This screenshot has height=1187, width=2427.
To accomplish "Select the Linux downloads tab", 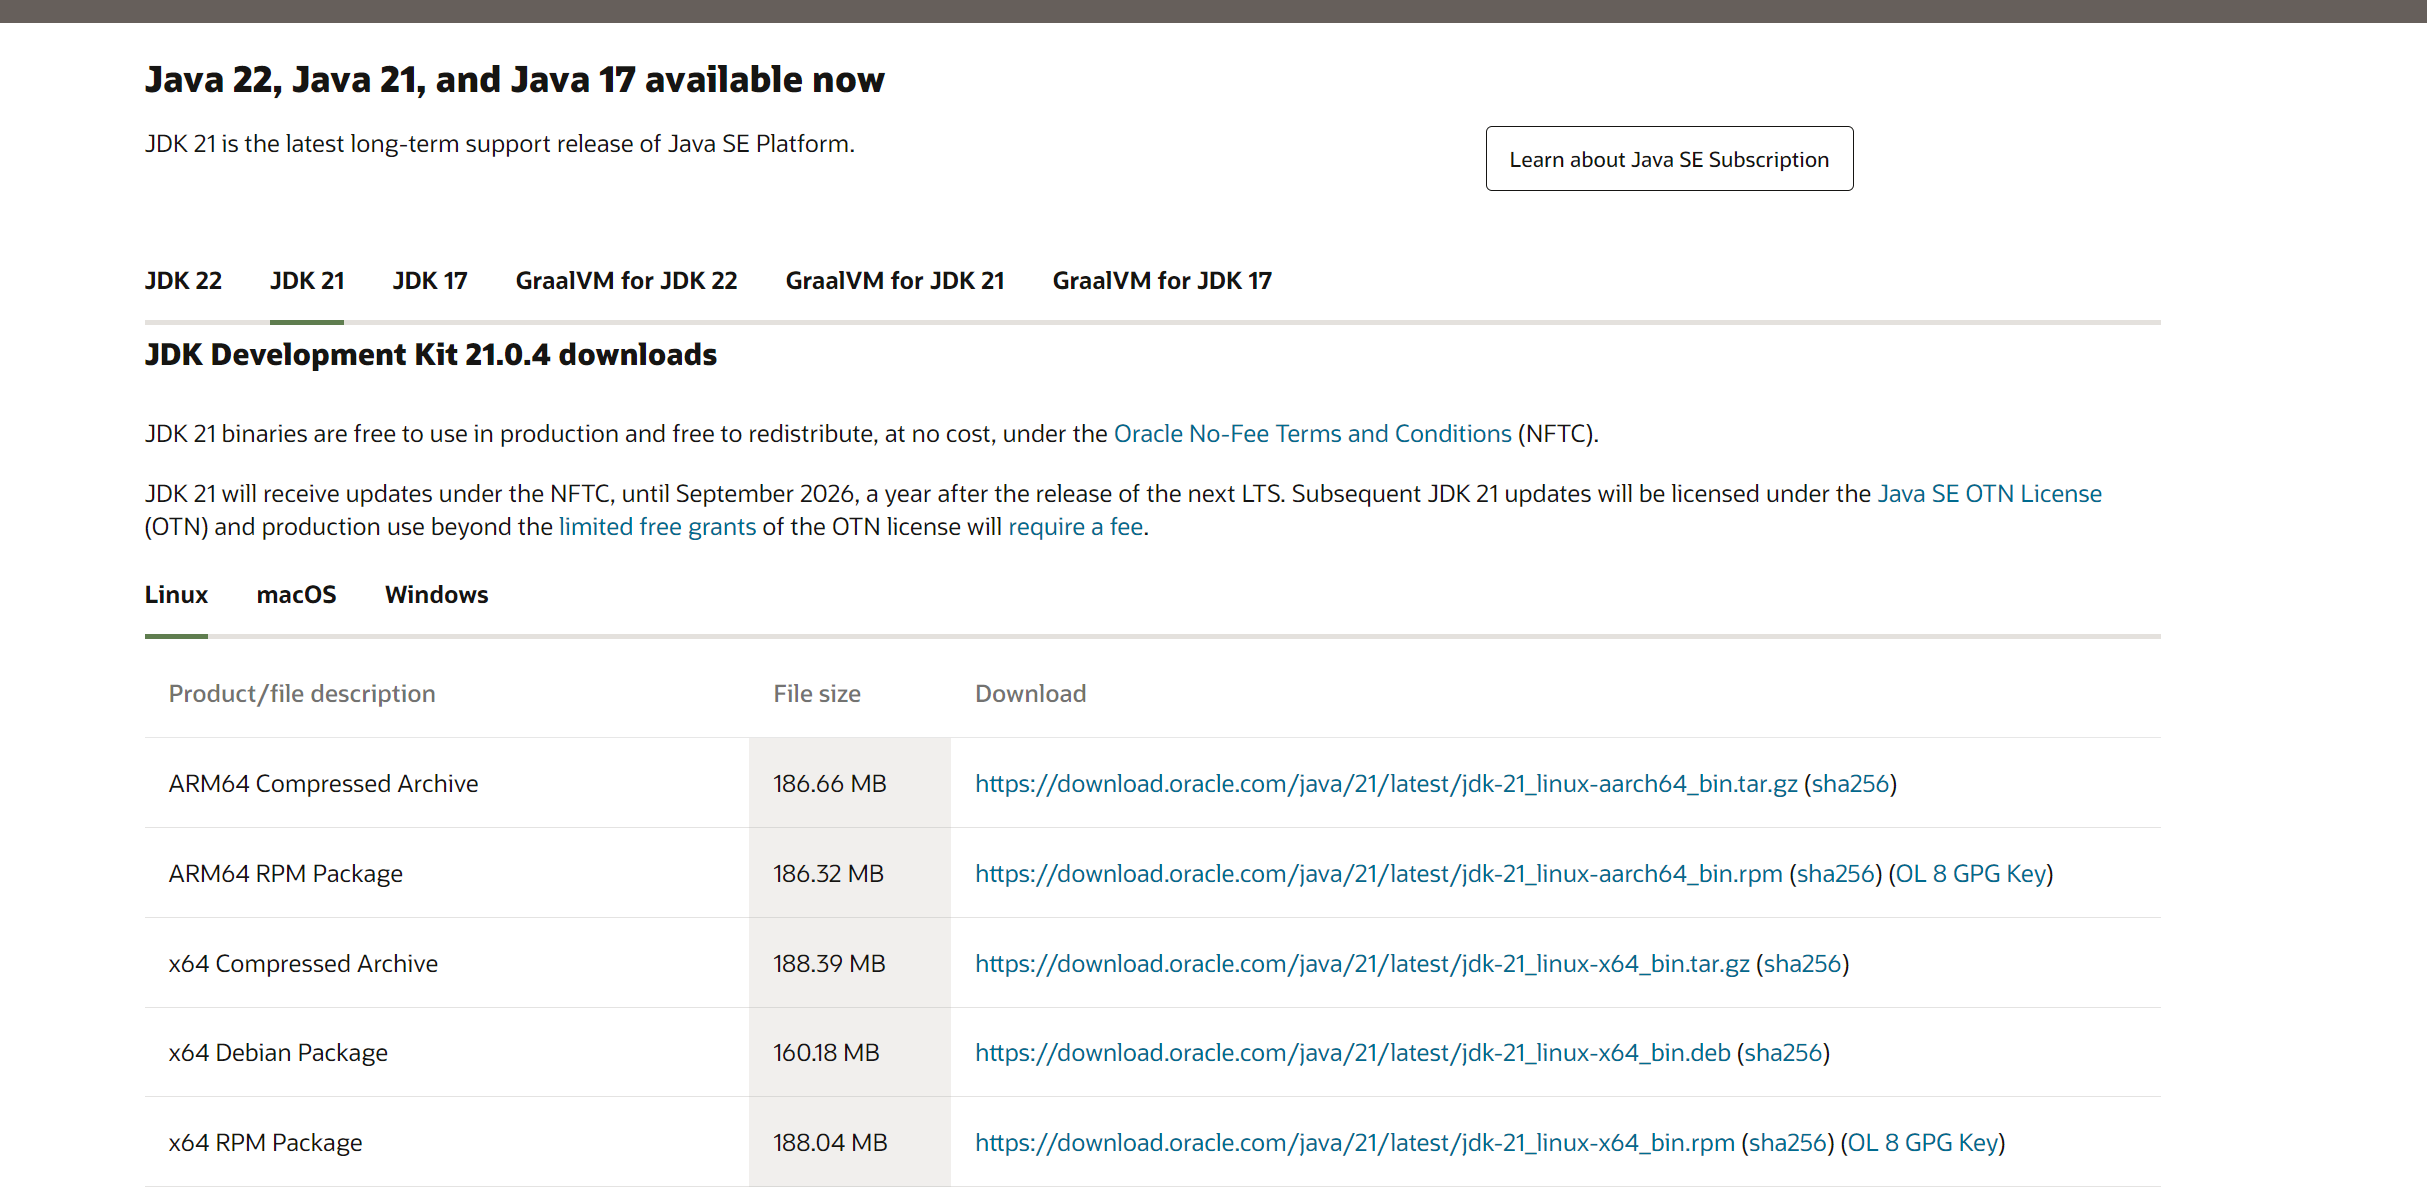I will [x=176, y=595].
